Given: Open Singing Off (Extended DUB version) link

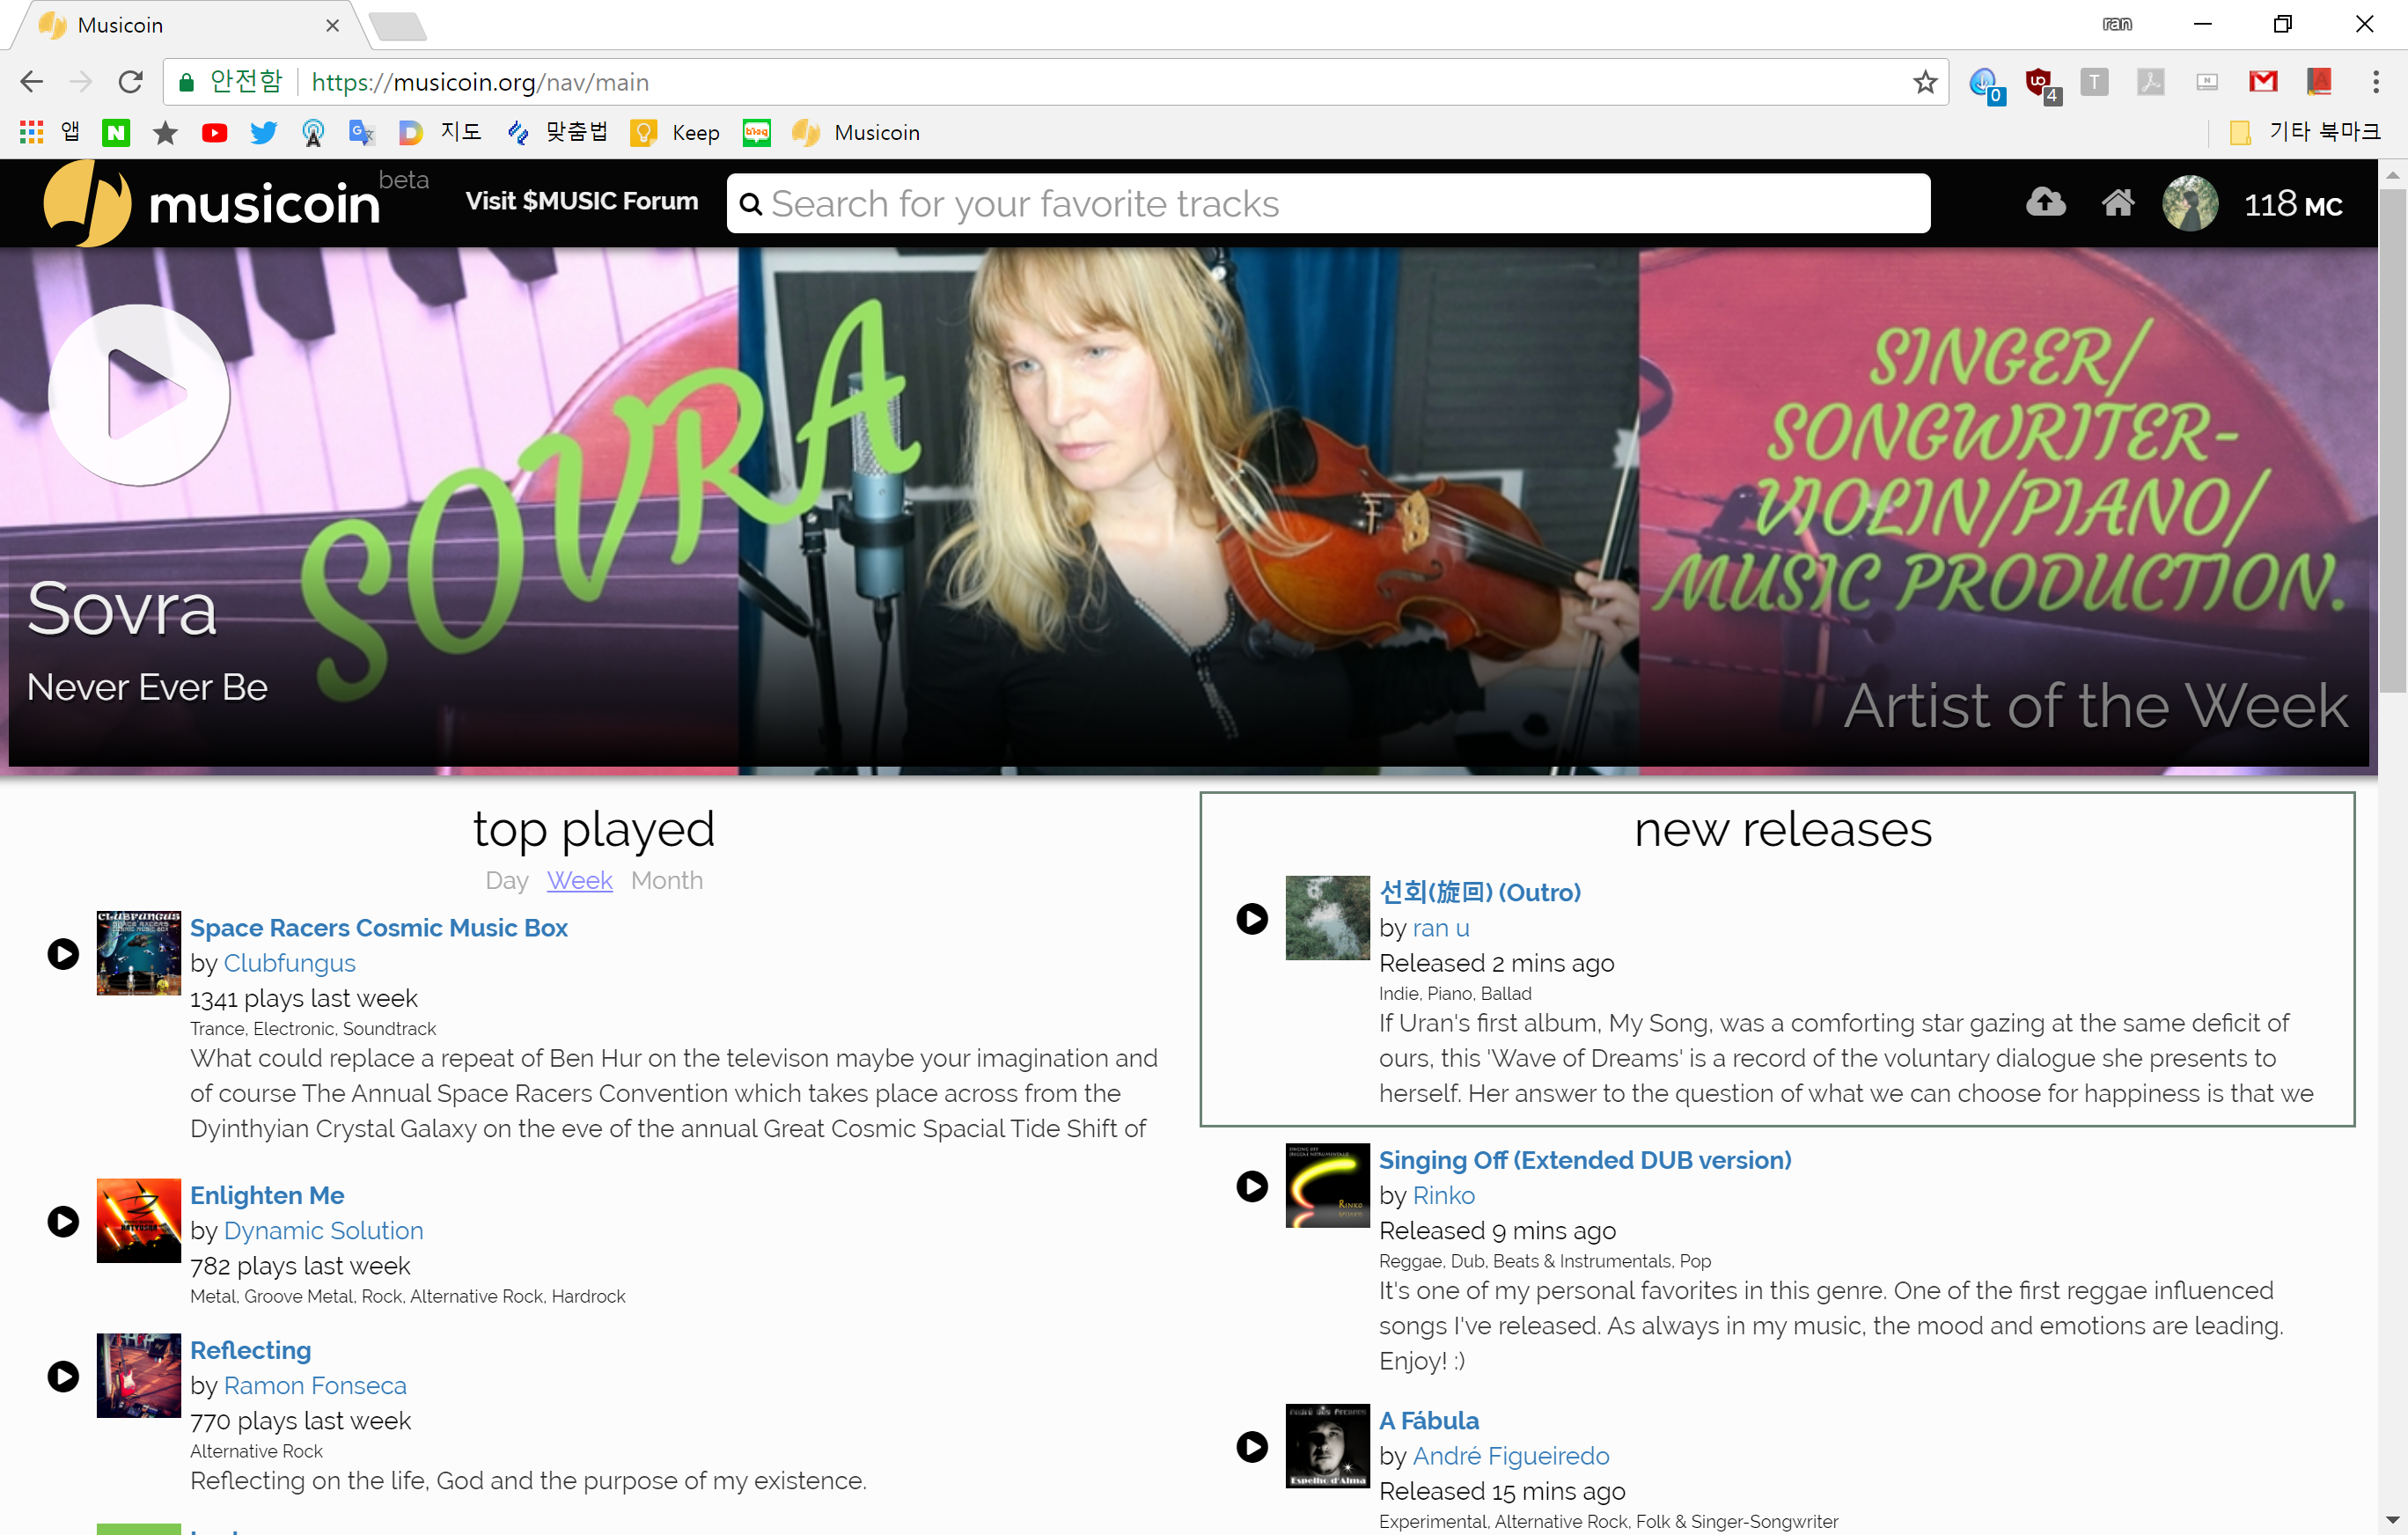Looking at the screenshot, I should (1585, 1160).
